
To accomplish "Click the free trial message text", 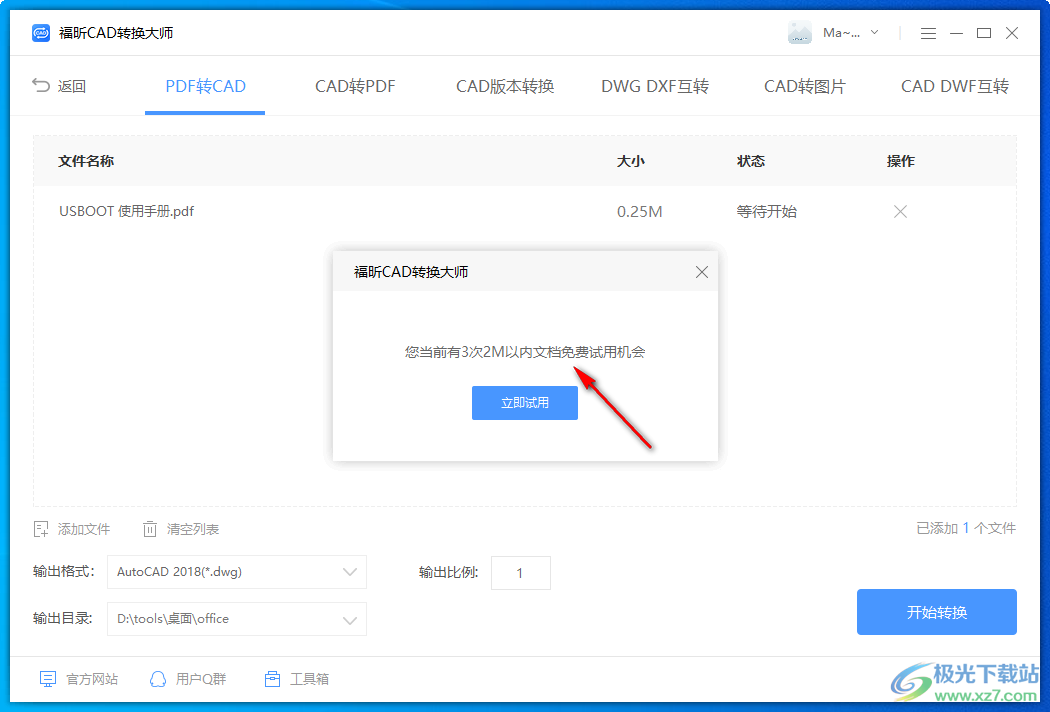I will pyautogui.click(x=525, y=352).
